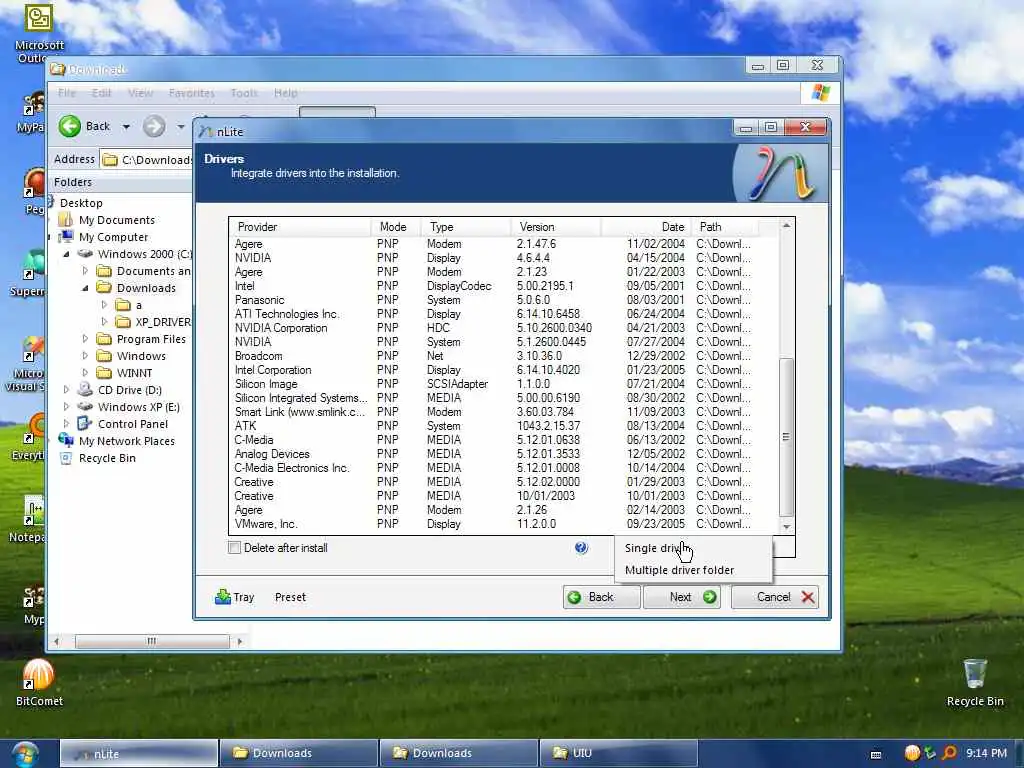Expand the Documents an... folder node
The image size is (1024, 768).
tap(86, 271)
